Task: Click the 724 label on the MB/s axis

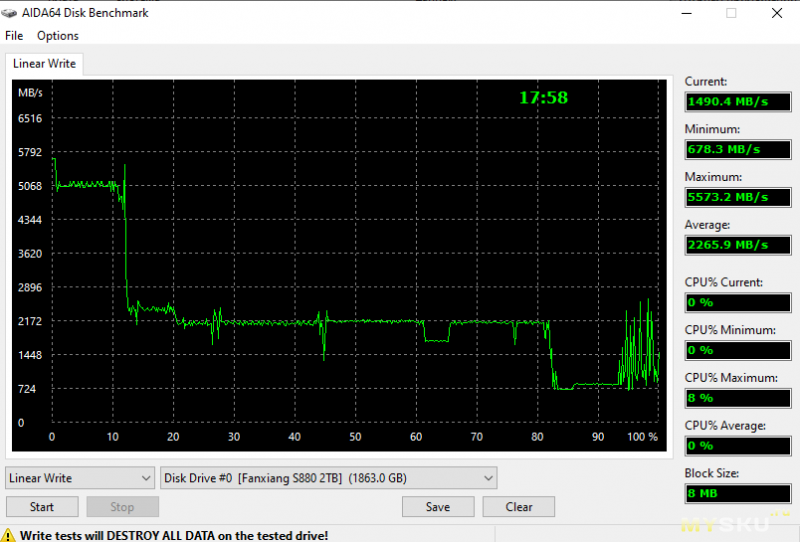Action: point(27,389)
